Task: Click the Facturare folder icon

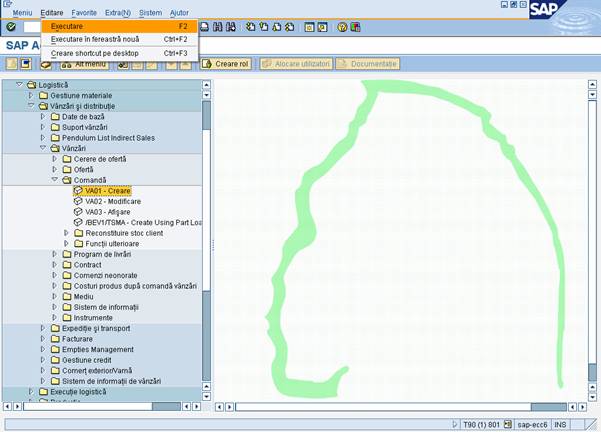Action: 56,339
